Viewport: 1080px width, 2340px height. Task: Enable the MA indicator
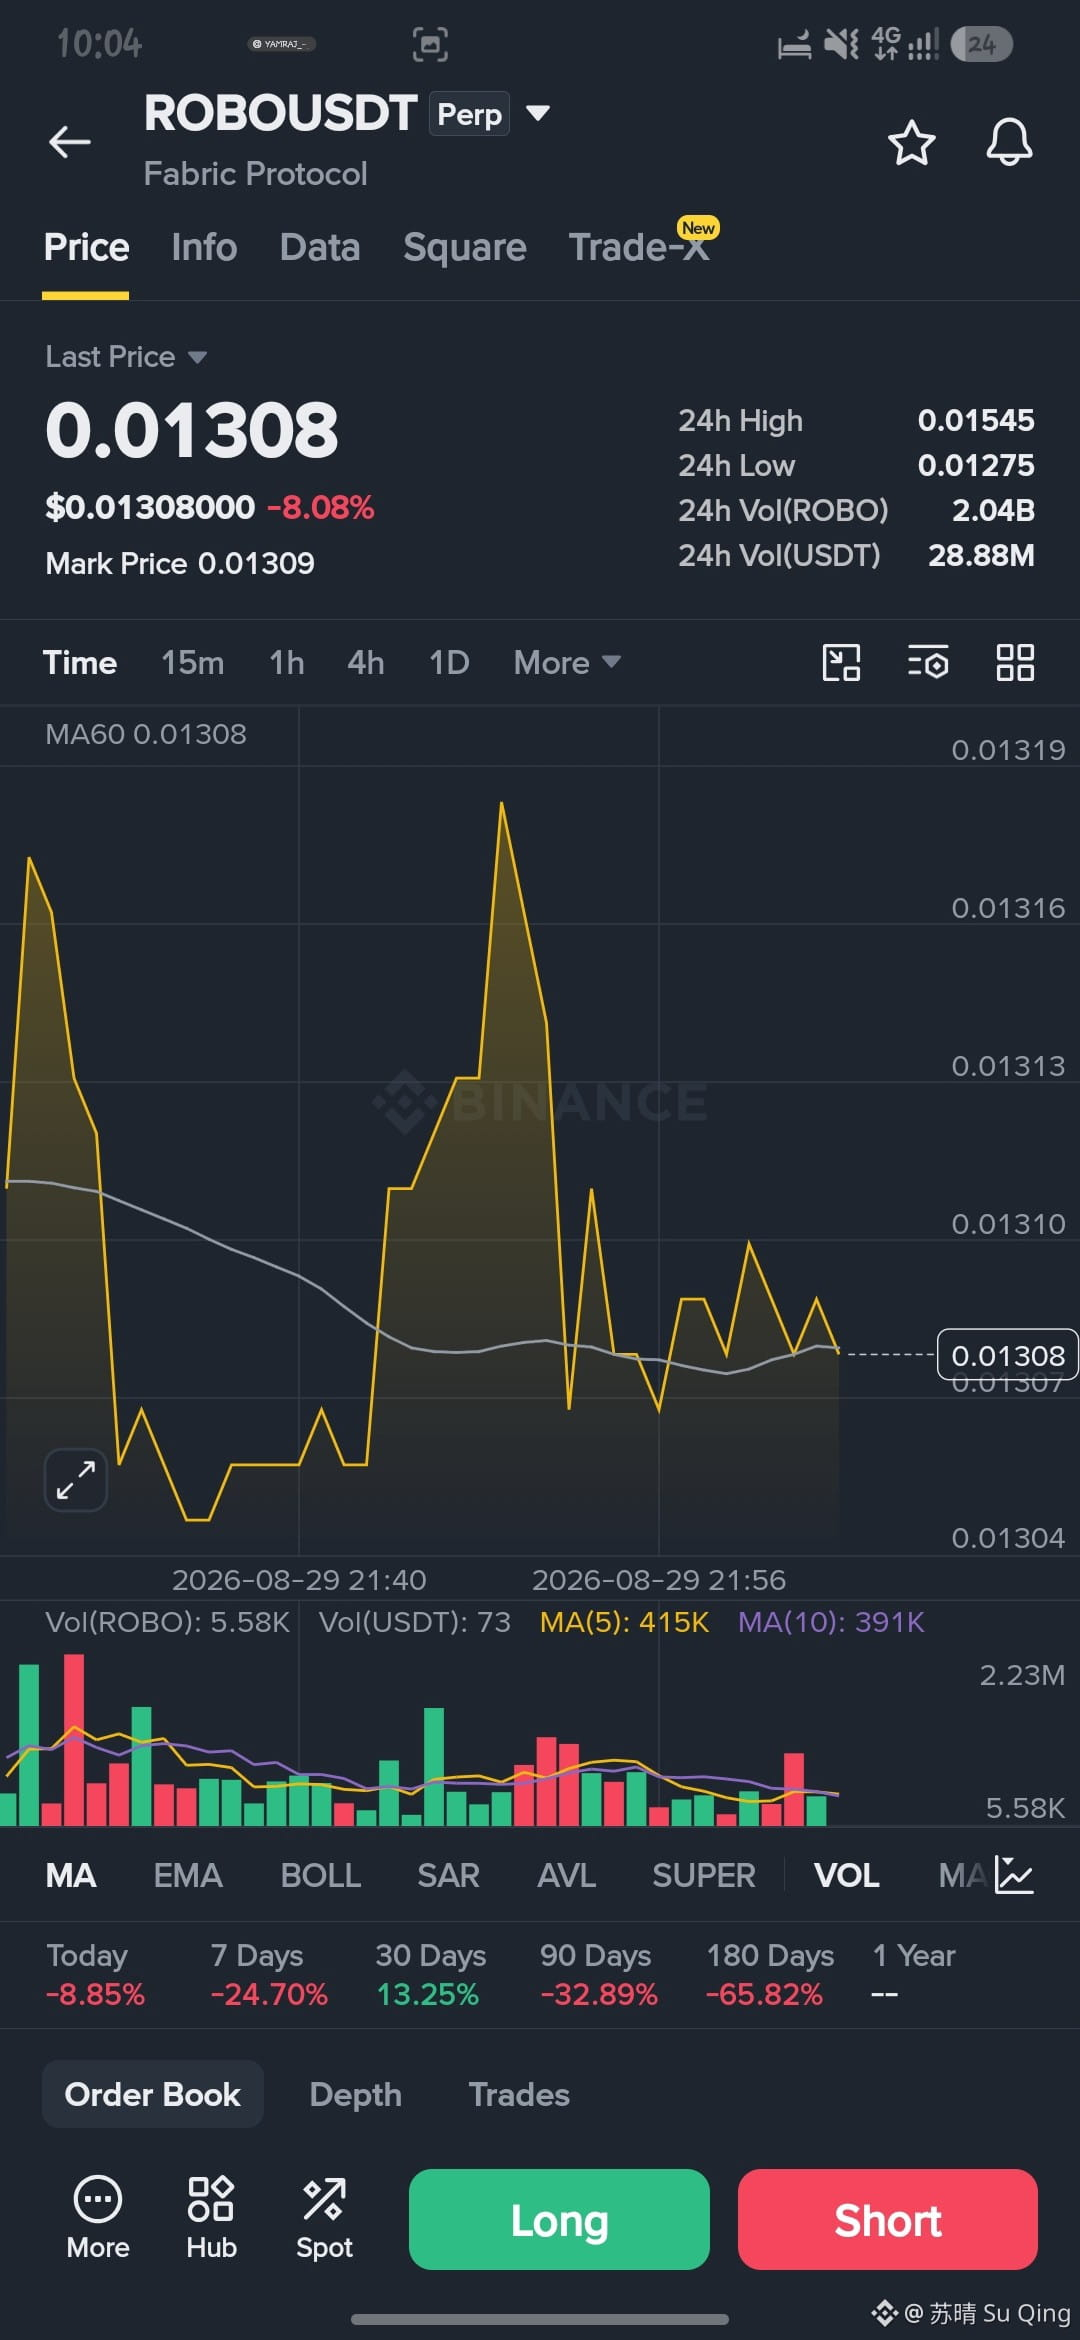(x=71, y=1875)
